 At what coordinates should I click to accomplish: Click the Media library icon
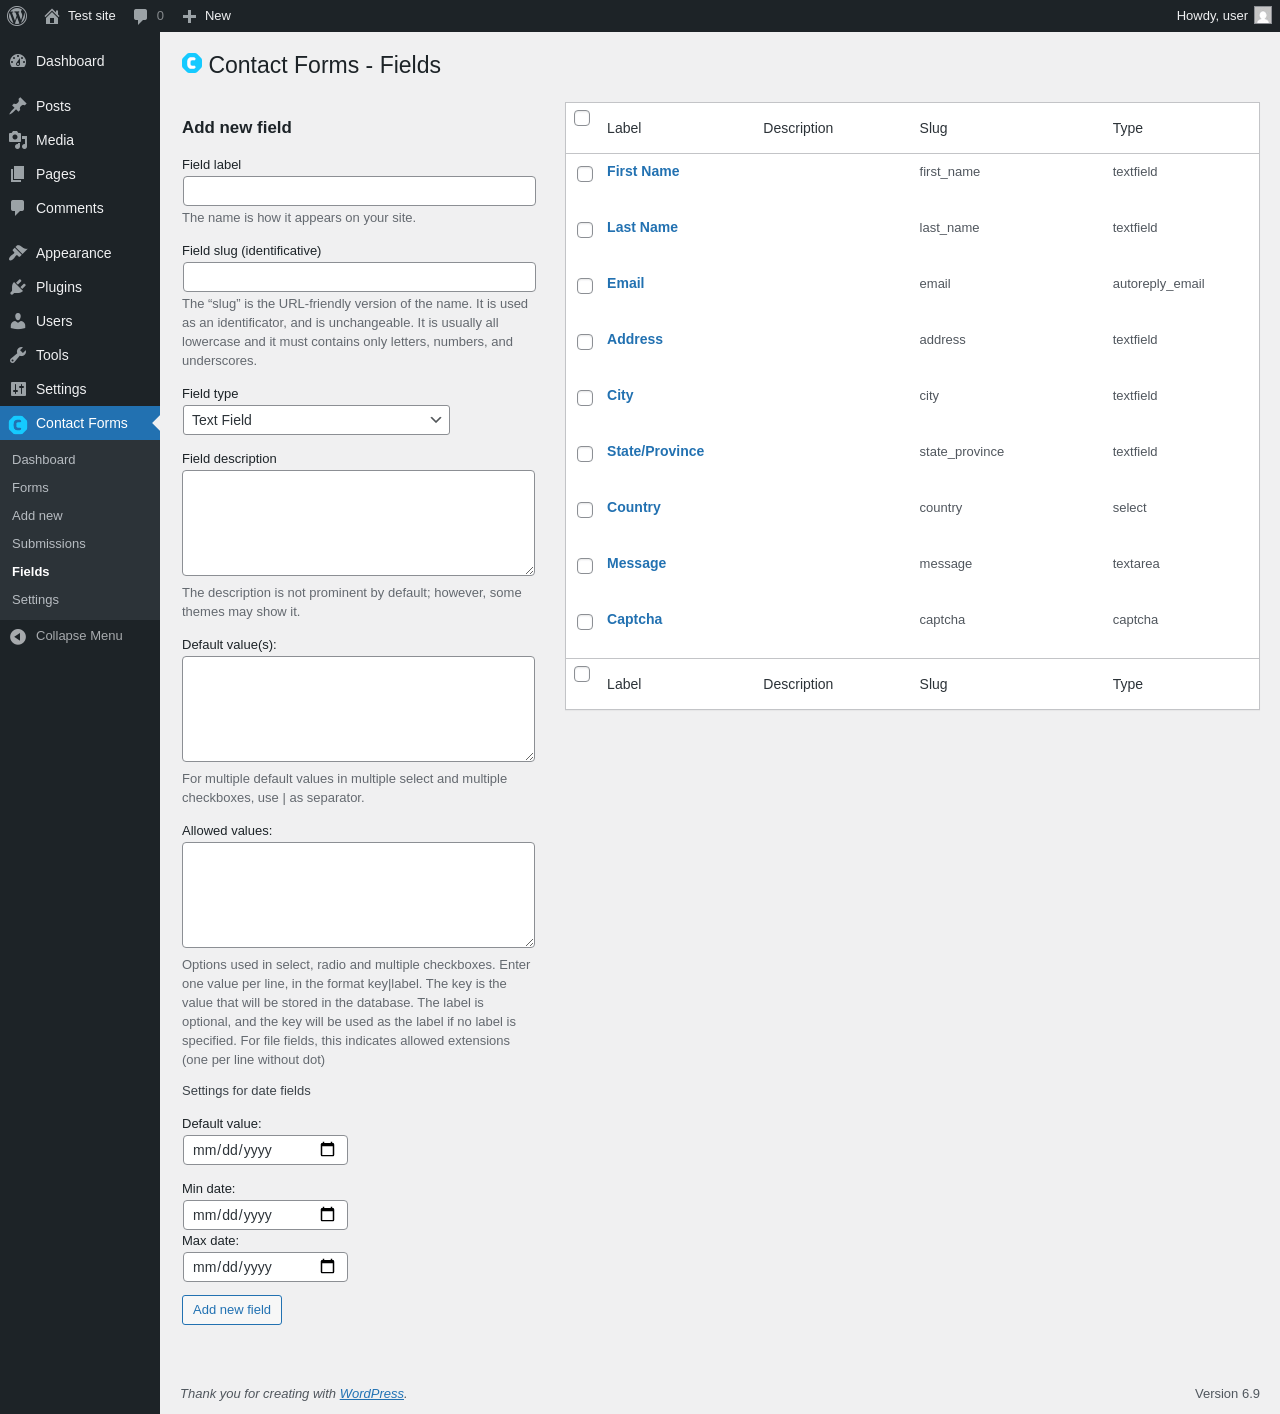18,140
